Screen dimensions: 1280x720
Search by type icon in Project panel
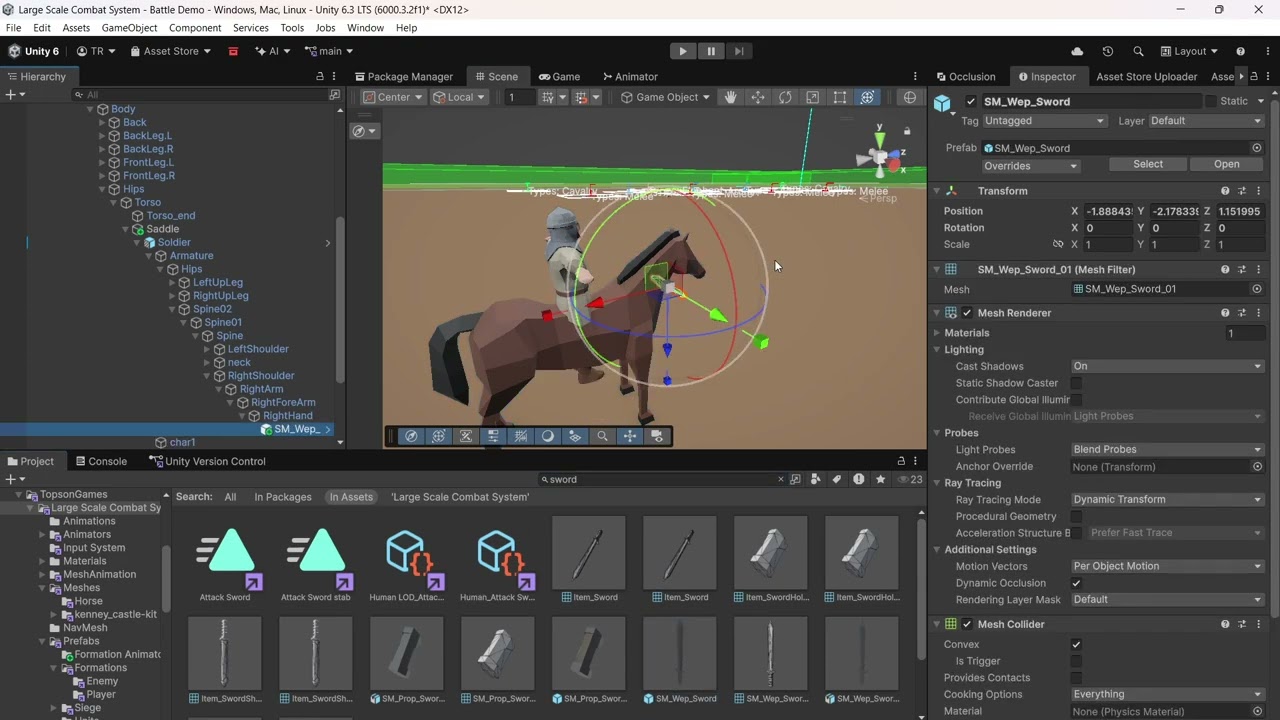tap(816, 479)
